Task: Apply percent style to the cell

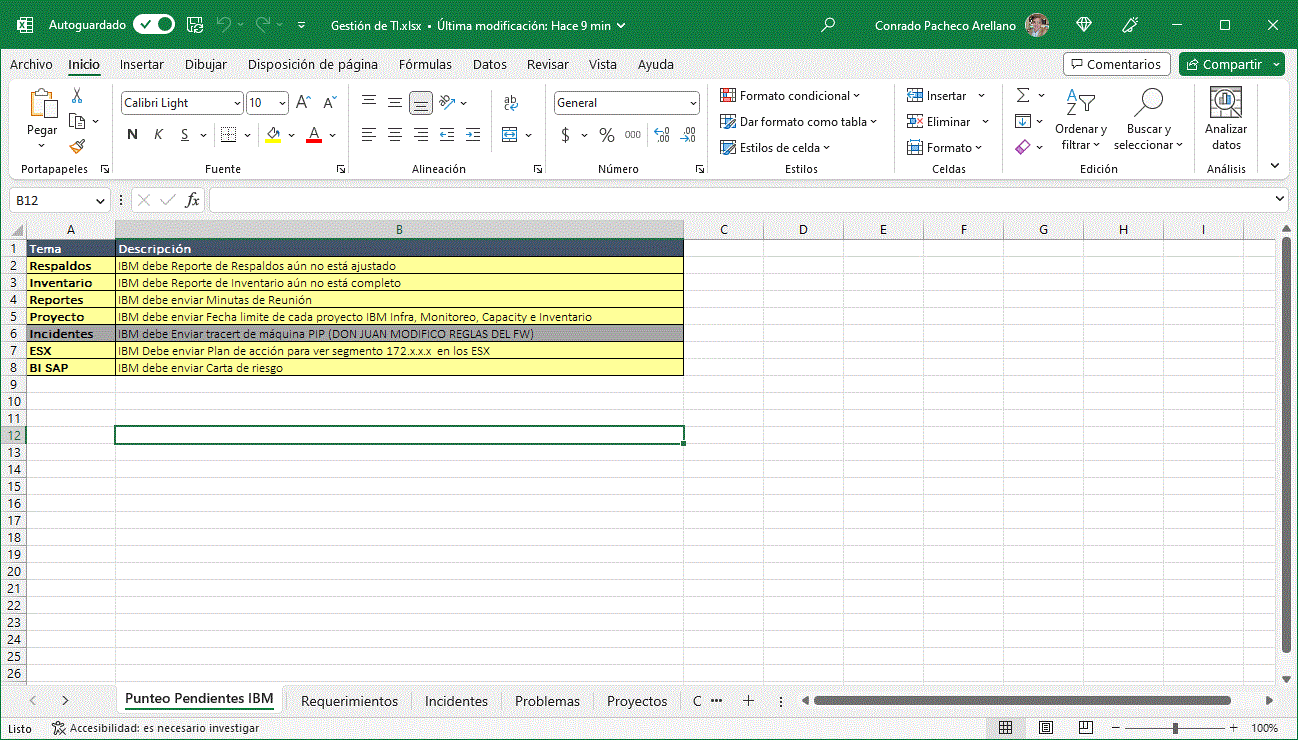Action: tap(607, 135)
